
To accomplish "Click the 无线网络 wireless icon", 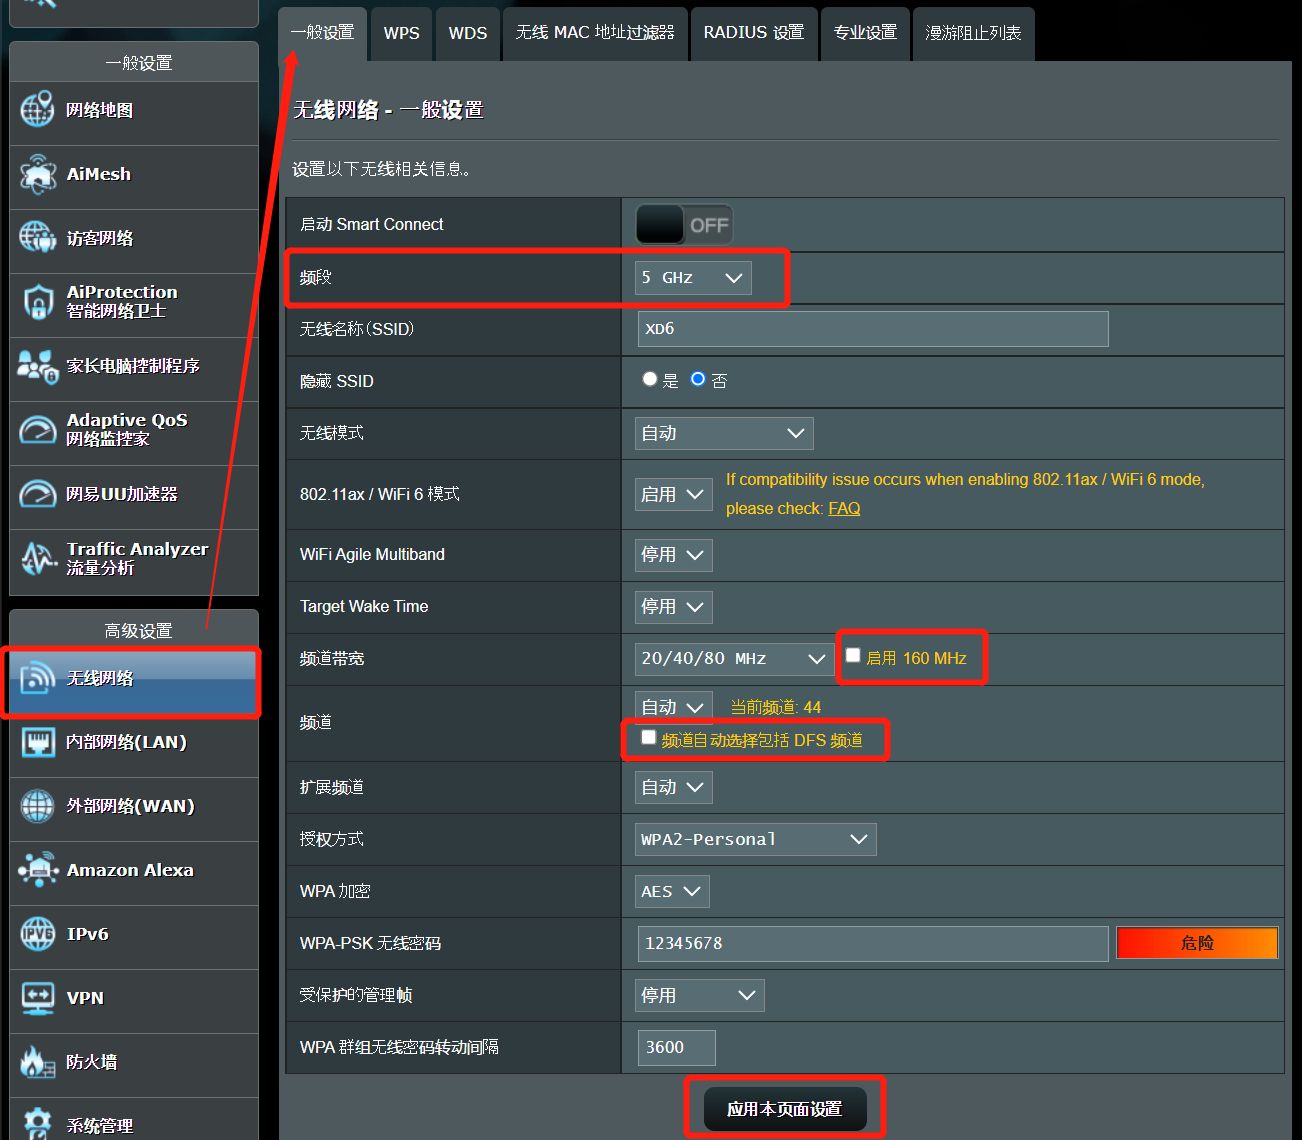I will [37, 678].
